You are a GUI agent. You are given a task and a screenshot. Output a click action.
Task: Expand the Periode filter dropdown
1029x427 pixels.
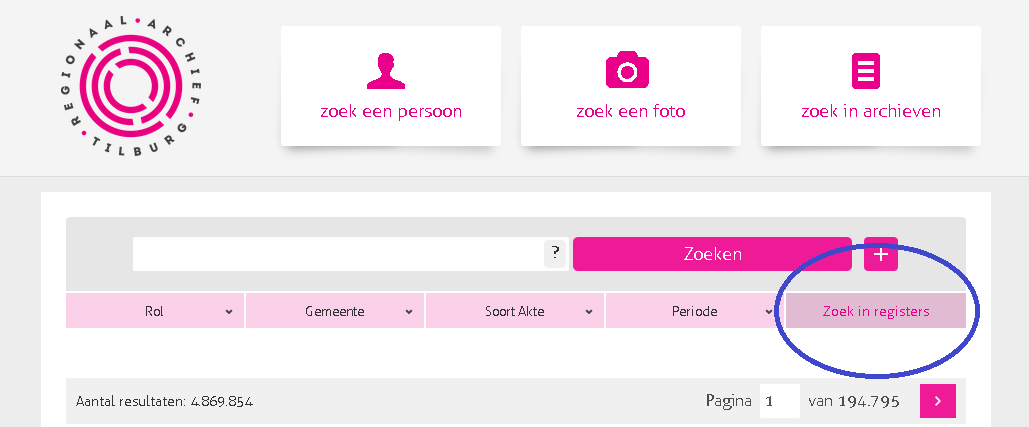tap(695, 311)
